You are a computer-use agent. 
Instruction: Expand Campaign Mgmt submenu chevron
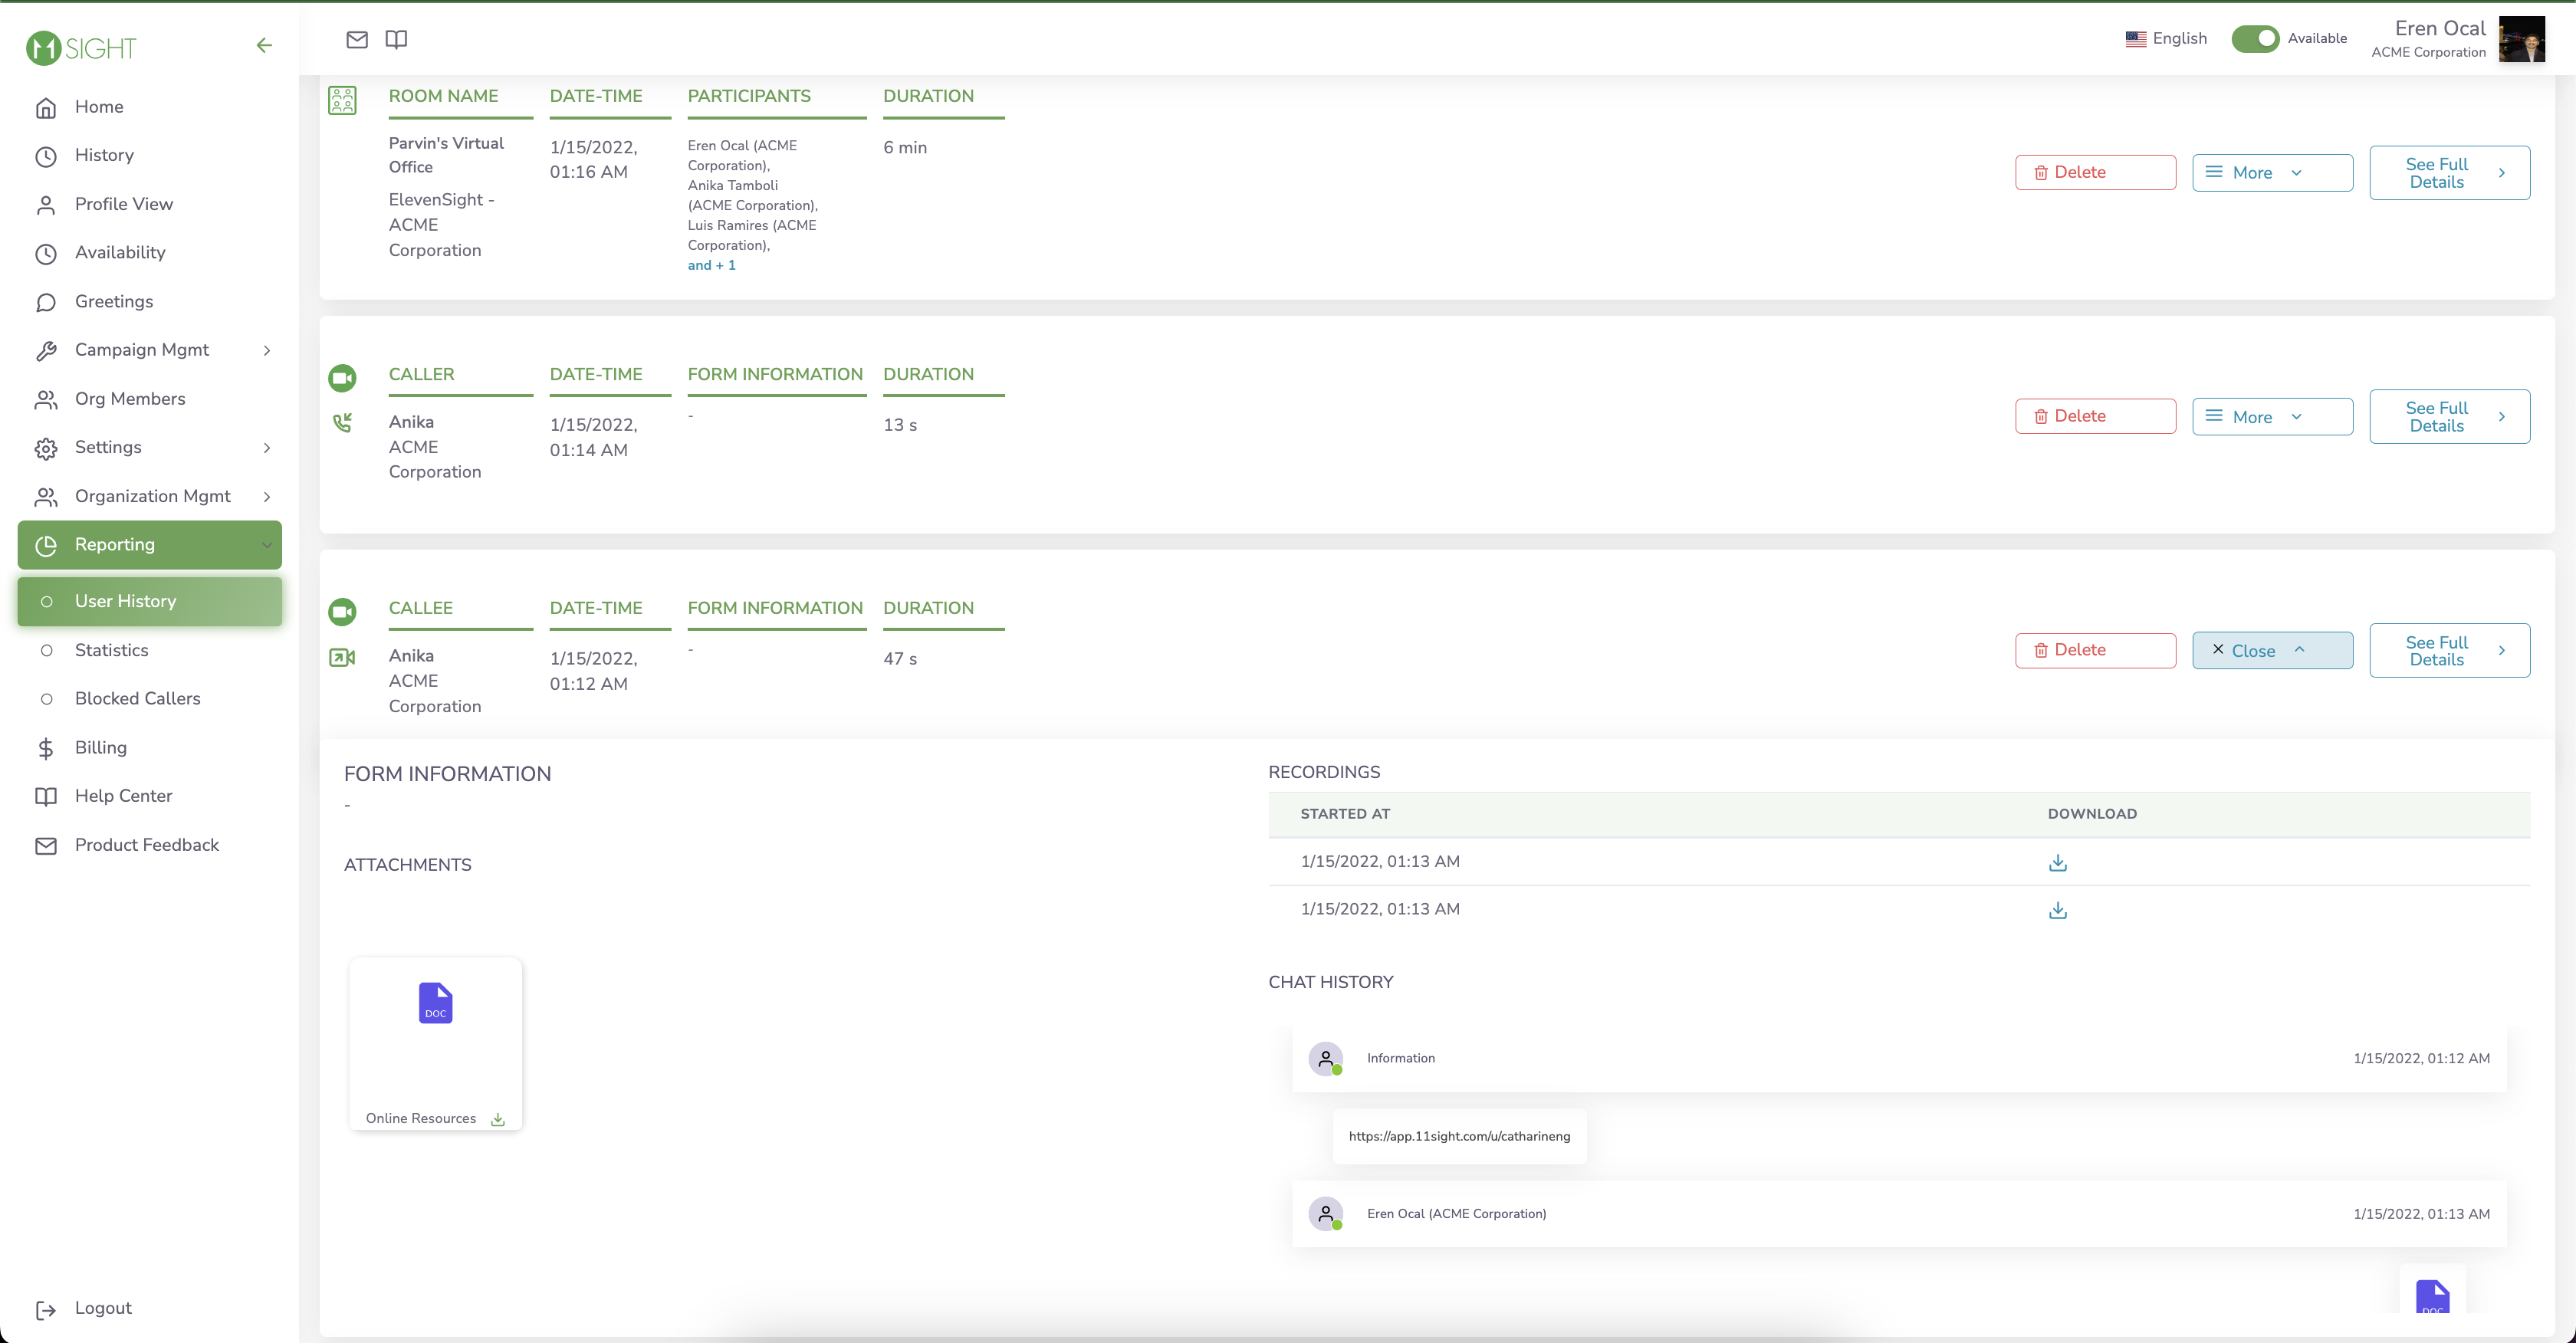pos(266,350)
